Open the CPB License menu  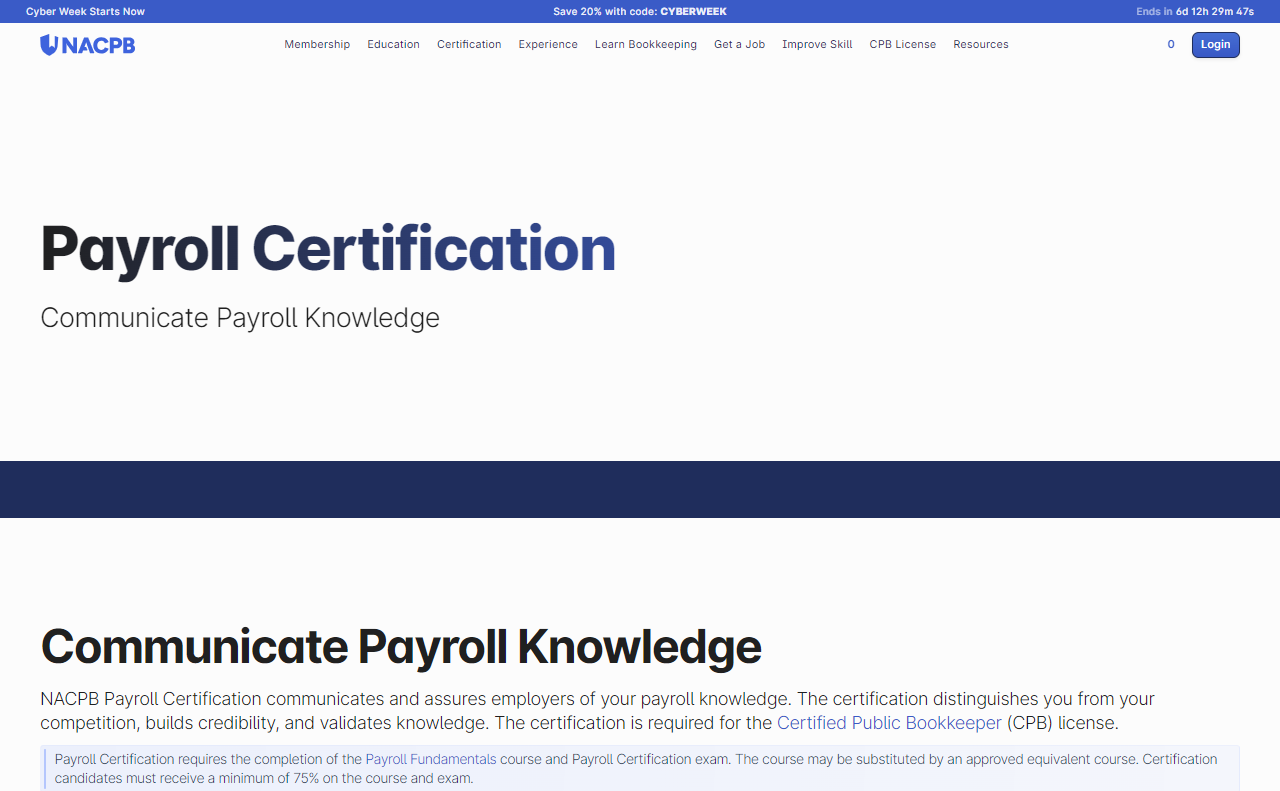[903, 44]
